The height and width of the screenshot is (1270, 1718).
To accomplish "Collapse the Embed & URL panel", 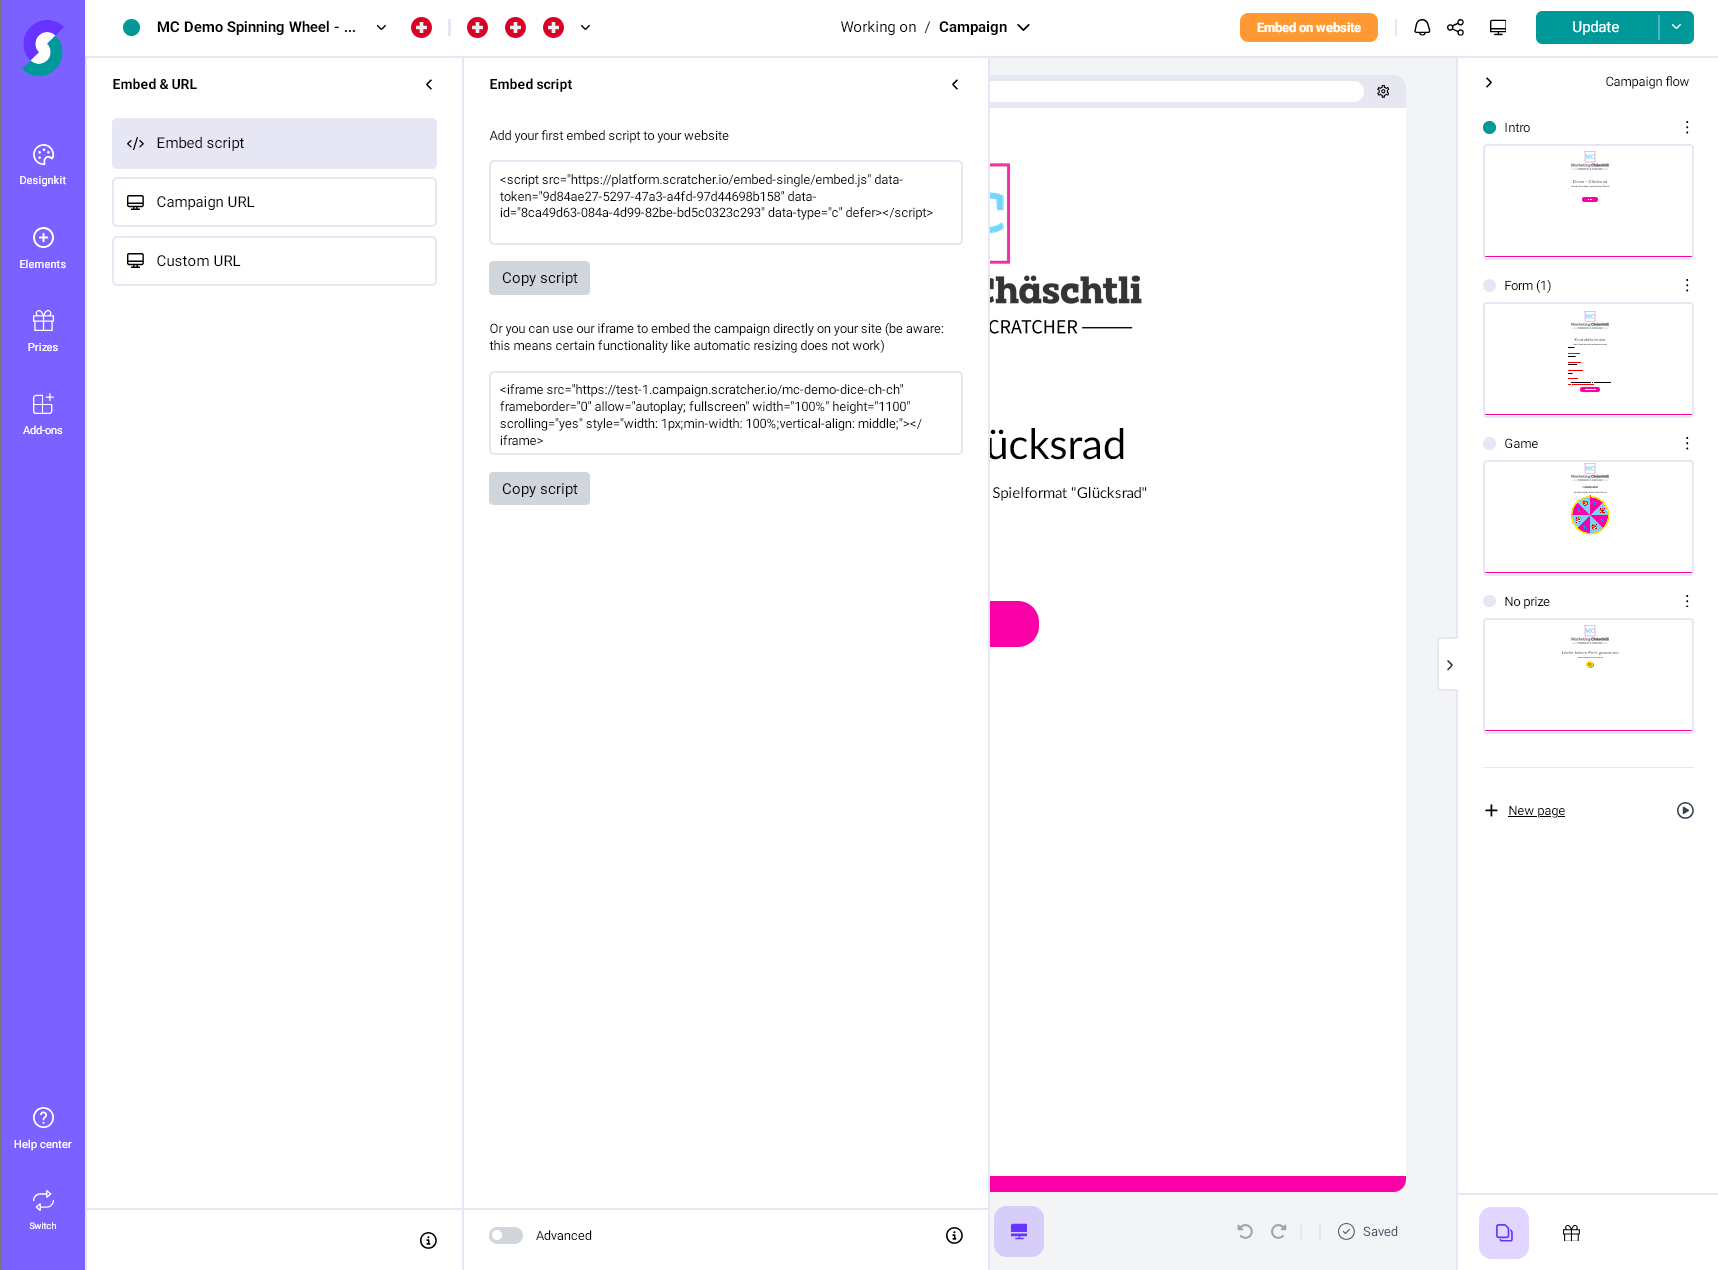I will 430,84.
